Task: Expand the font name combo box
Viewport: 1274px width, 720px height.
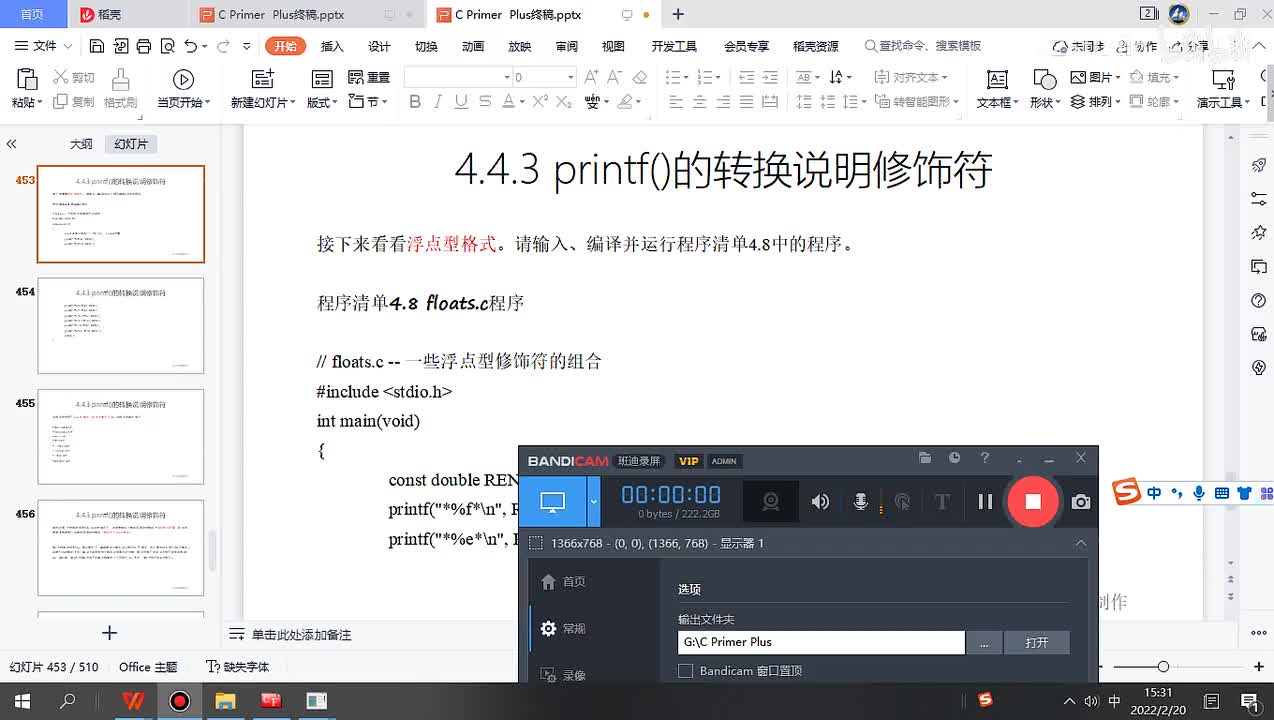Action: tap(506, 77)
